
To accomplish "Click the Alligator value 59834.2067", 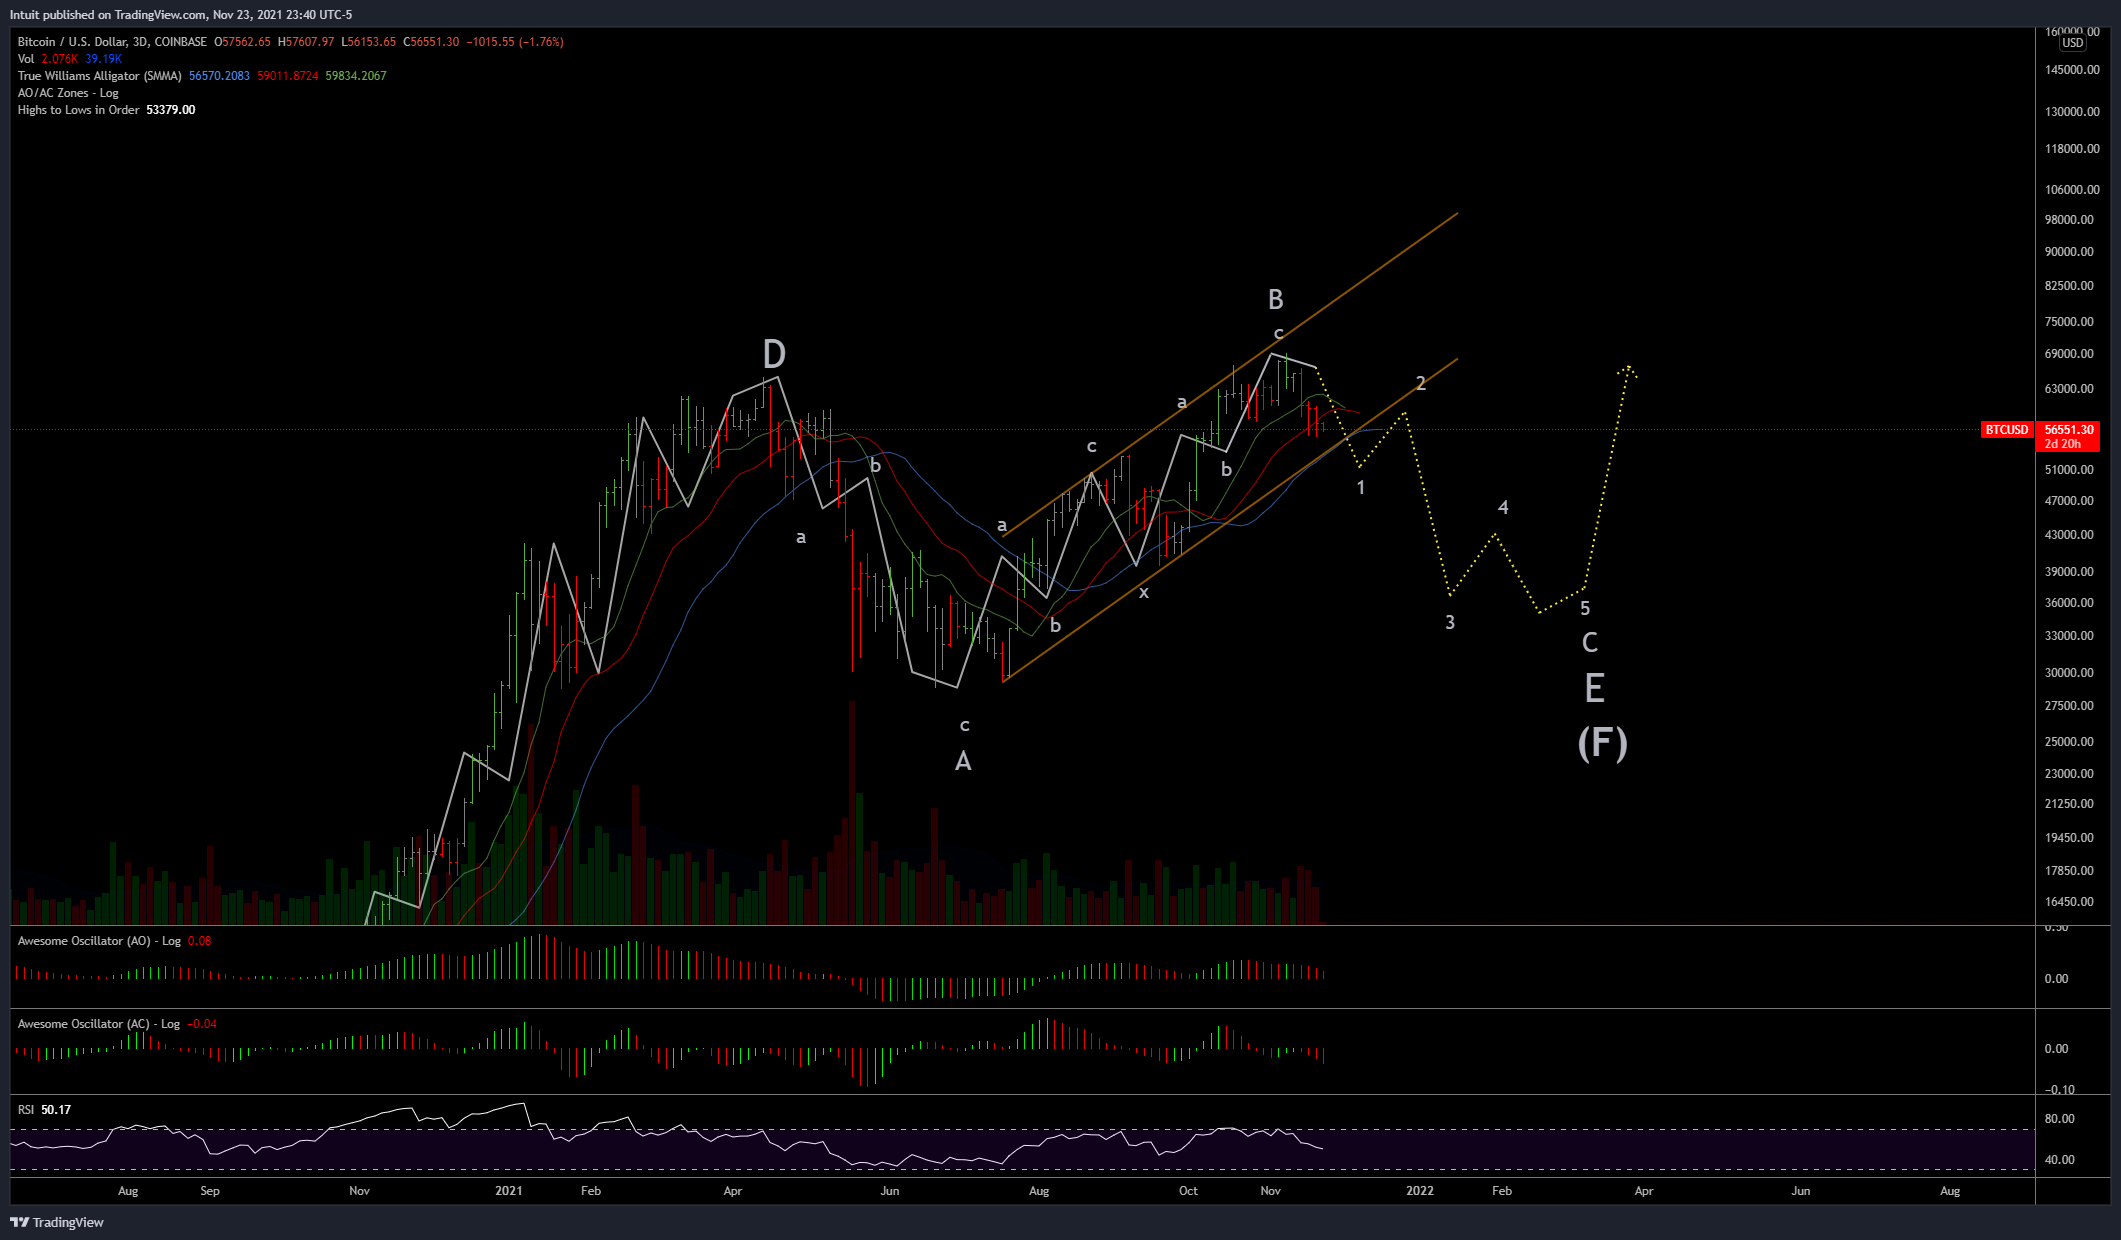I will (356, 76).
